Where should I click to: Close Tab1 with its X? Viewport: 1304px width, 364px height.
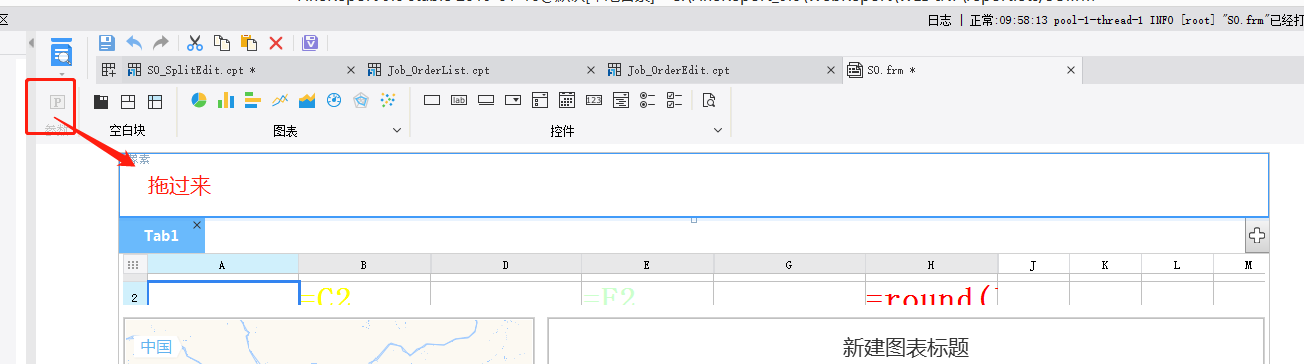[x=196, y=225]
